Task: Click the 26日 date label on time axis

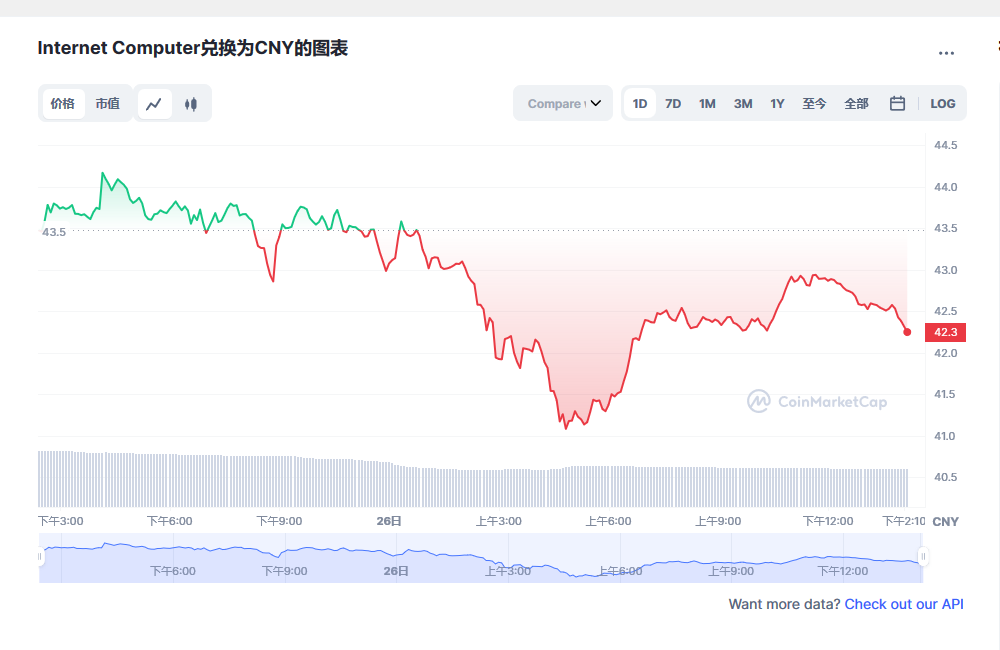Action: tap(389, 521)
